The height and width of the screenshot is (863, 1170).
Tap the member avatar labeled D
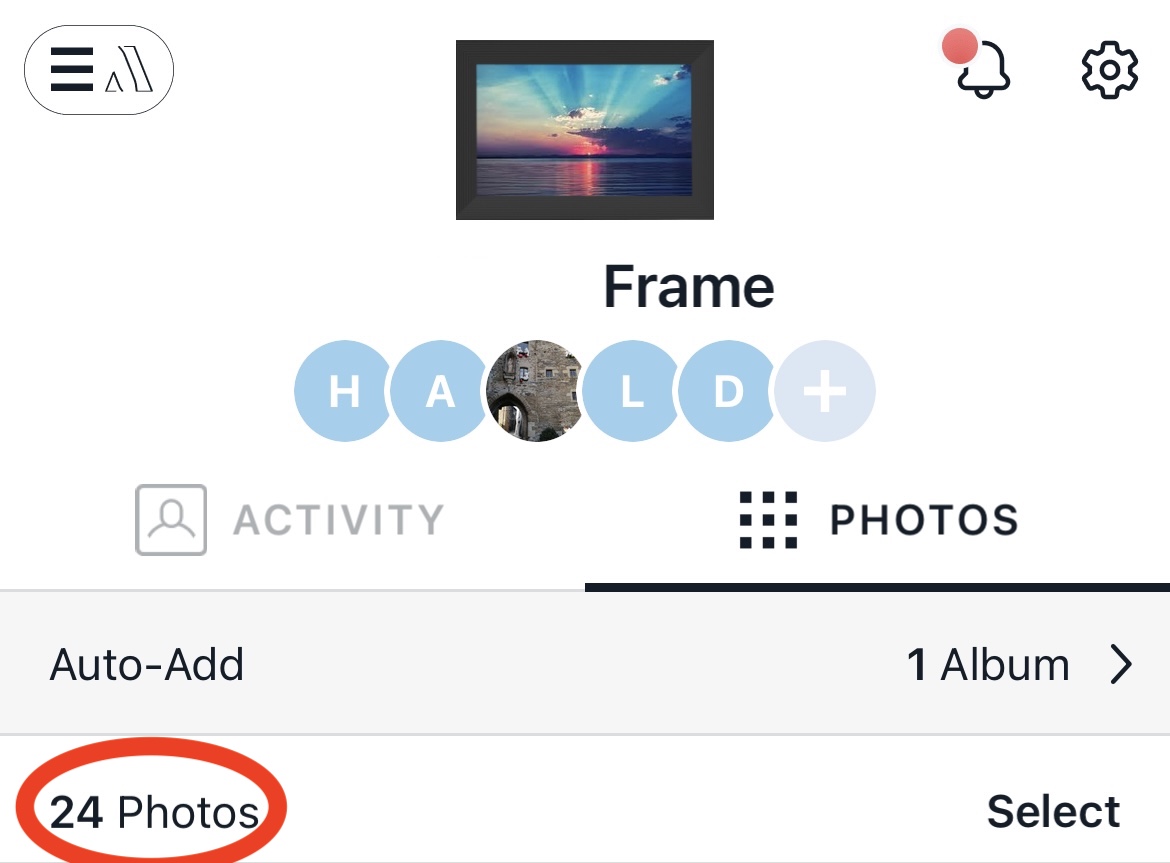click(728, 391)
